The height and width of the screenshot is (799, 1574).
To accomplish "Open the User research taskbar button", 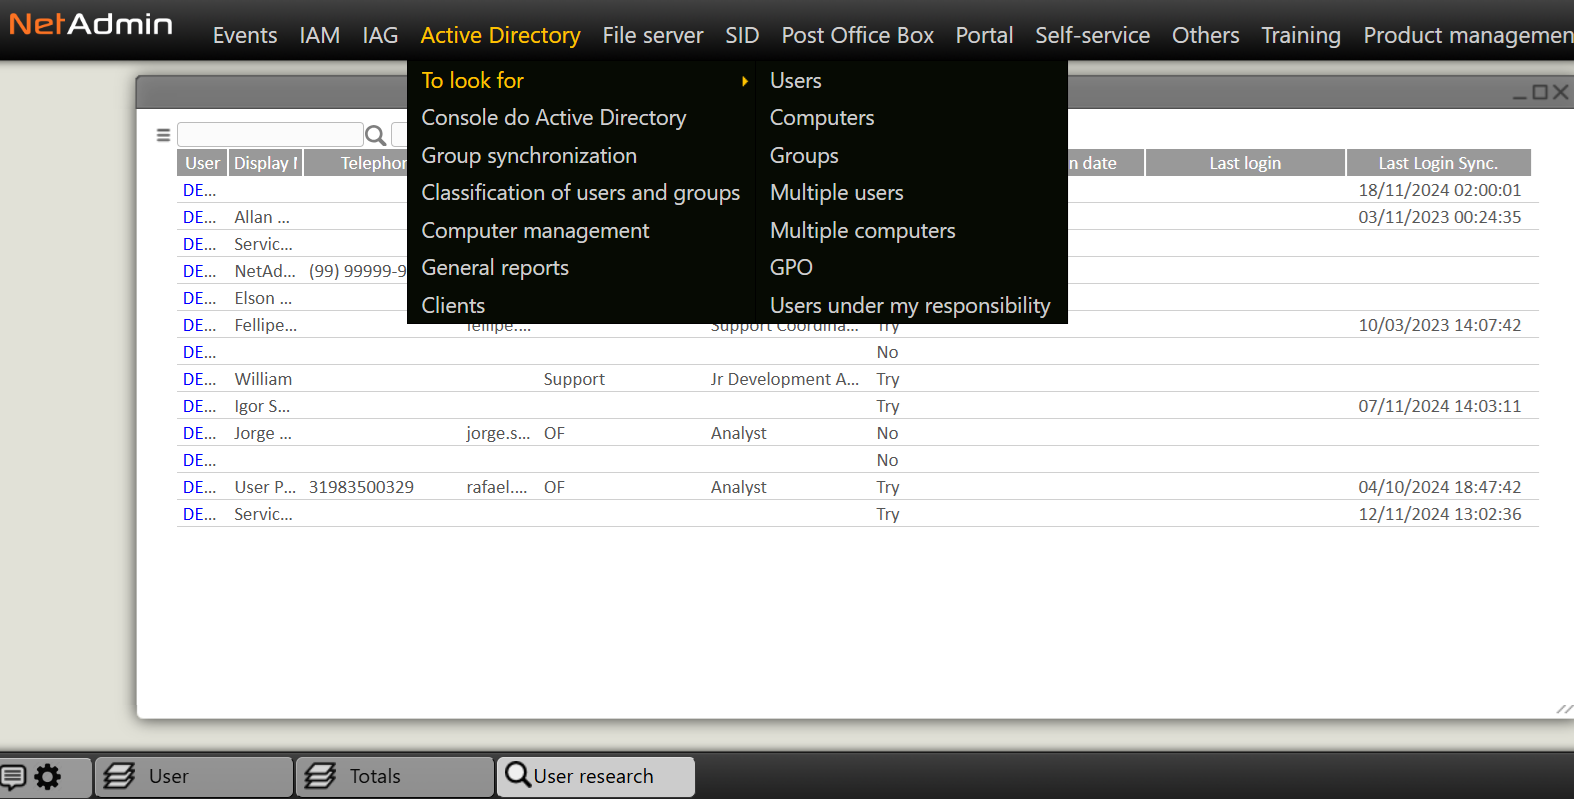I will coord(596,777).
